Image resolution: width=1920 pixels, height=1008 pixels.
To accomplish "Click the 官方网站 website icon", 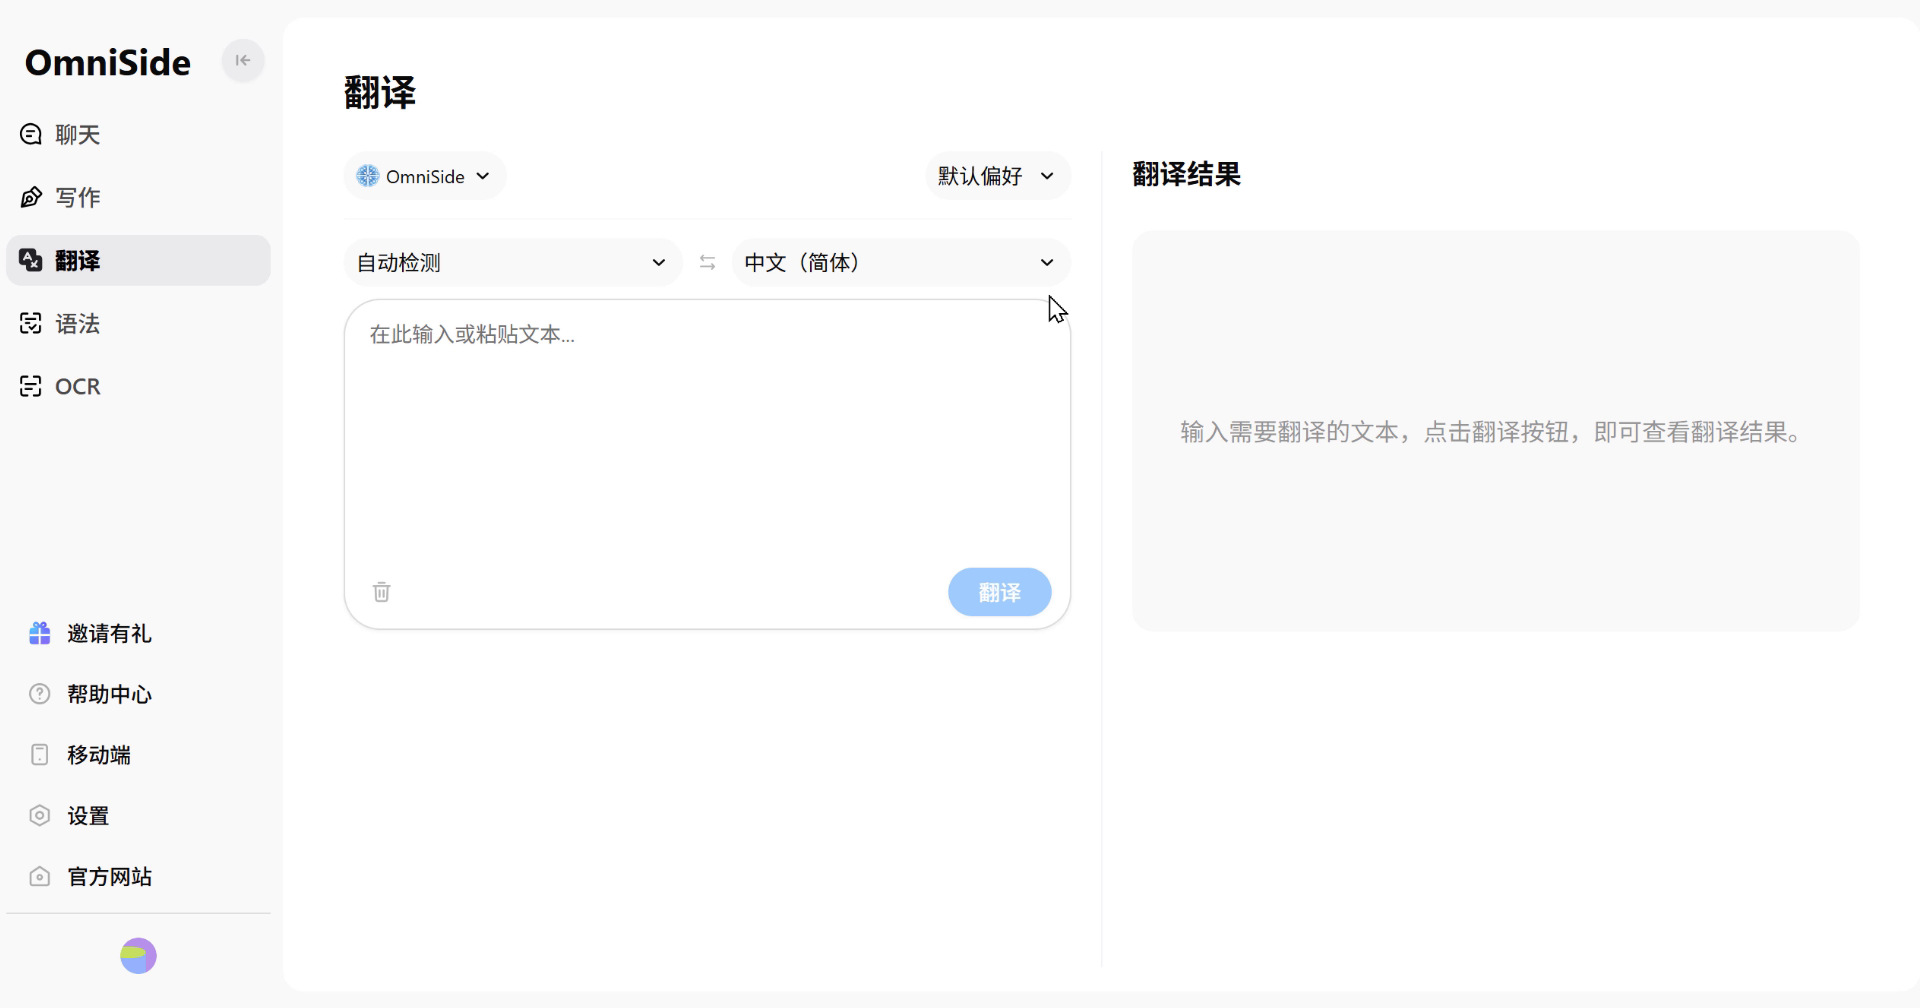I will (40, 877).
